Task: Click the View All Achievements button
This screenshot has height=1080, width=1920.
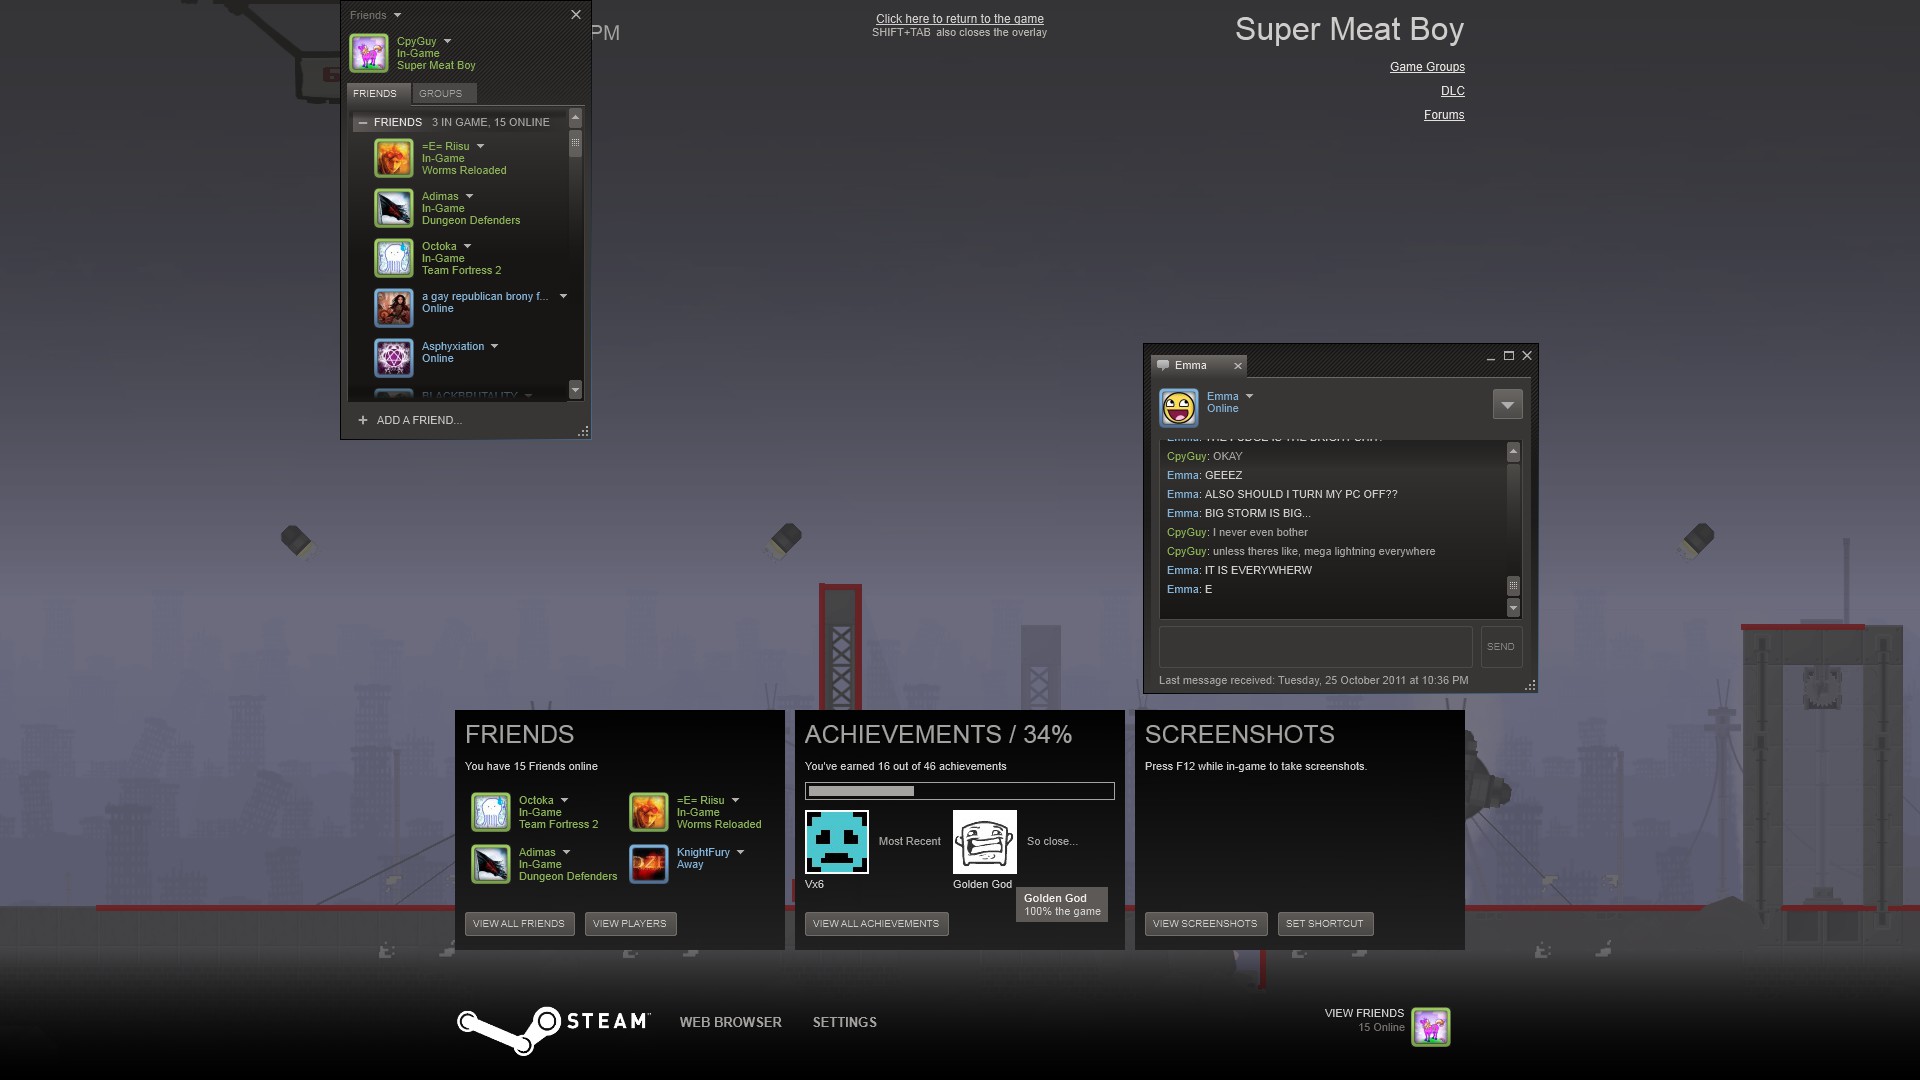Action: [876, 924]
